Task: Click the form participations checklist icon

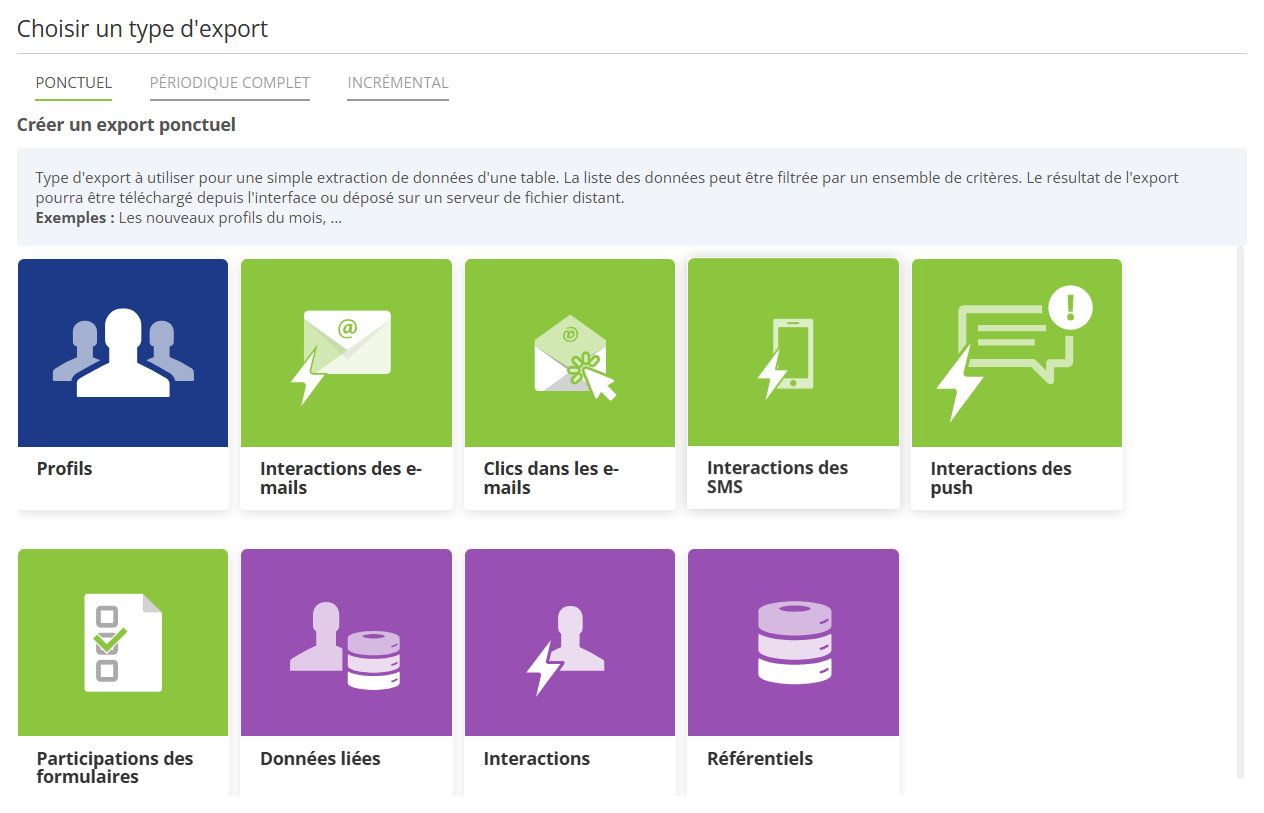Action: 123,642
